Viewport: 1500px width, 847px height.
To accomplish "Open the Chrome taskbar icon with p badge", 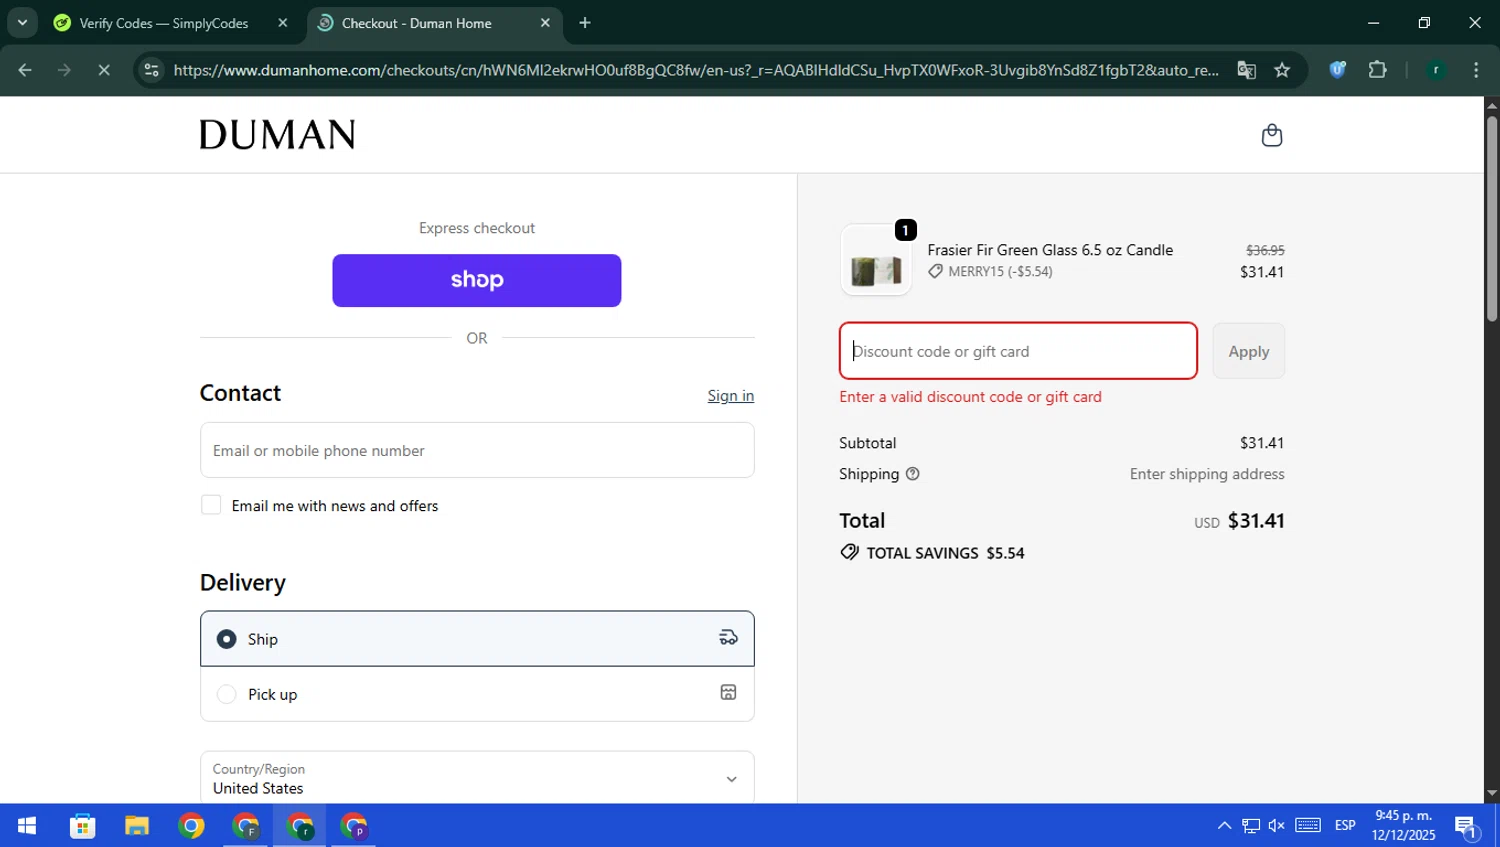I will (354, 826).
